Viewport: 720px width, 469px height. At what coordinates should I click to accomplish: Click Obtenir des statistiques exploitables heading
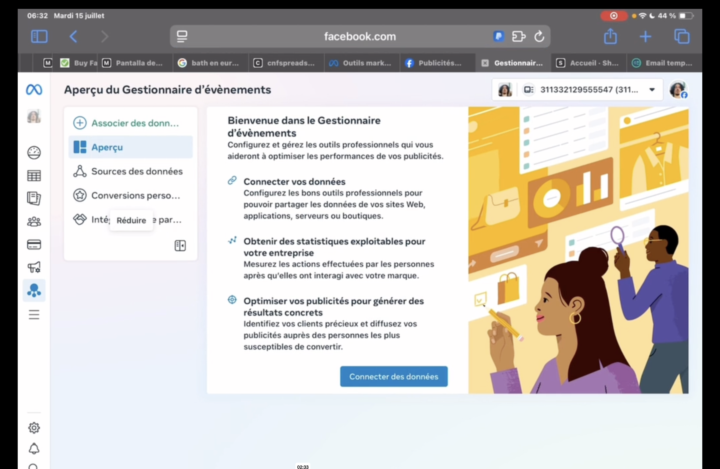pos(334,247)
